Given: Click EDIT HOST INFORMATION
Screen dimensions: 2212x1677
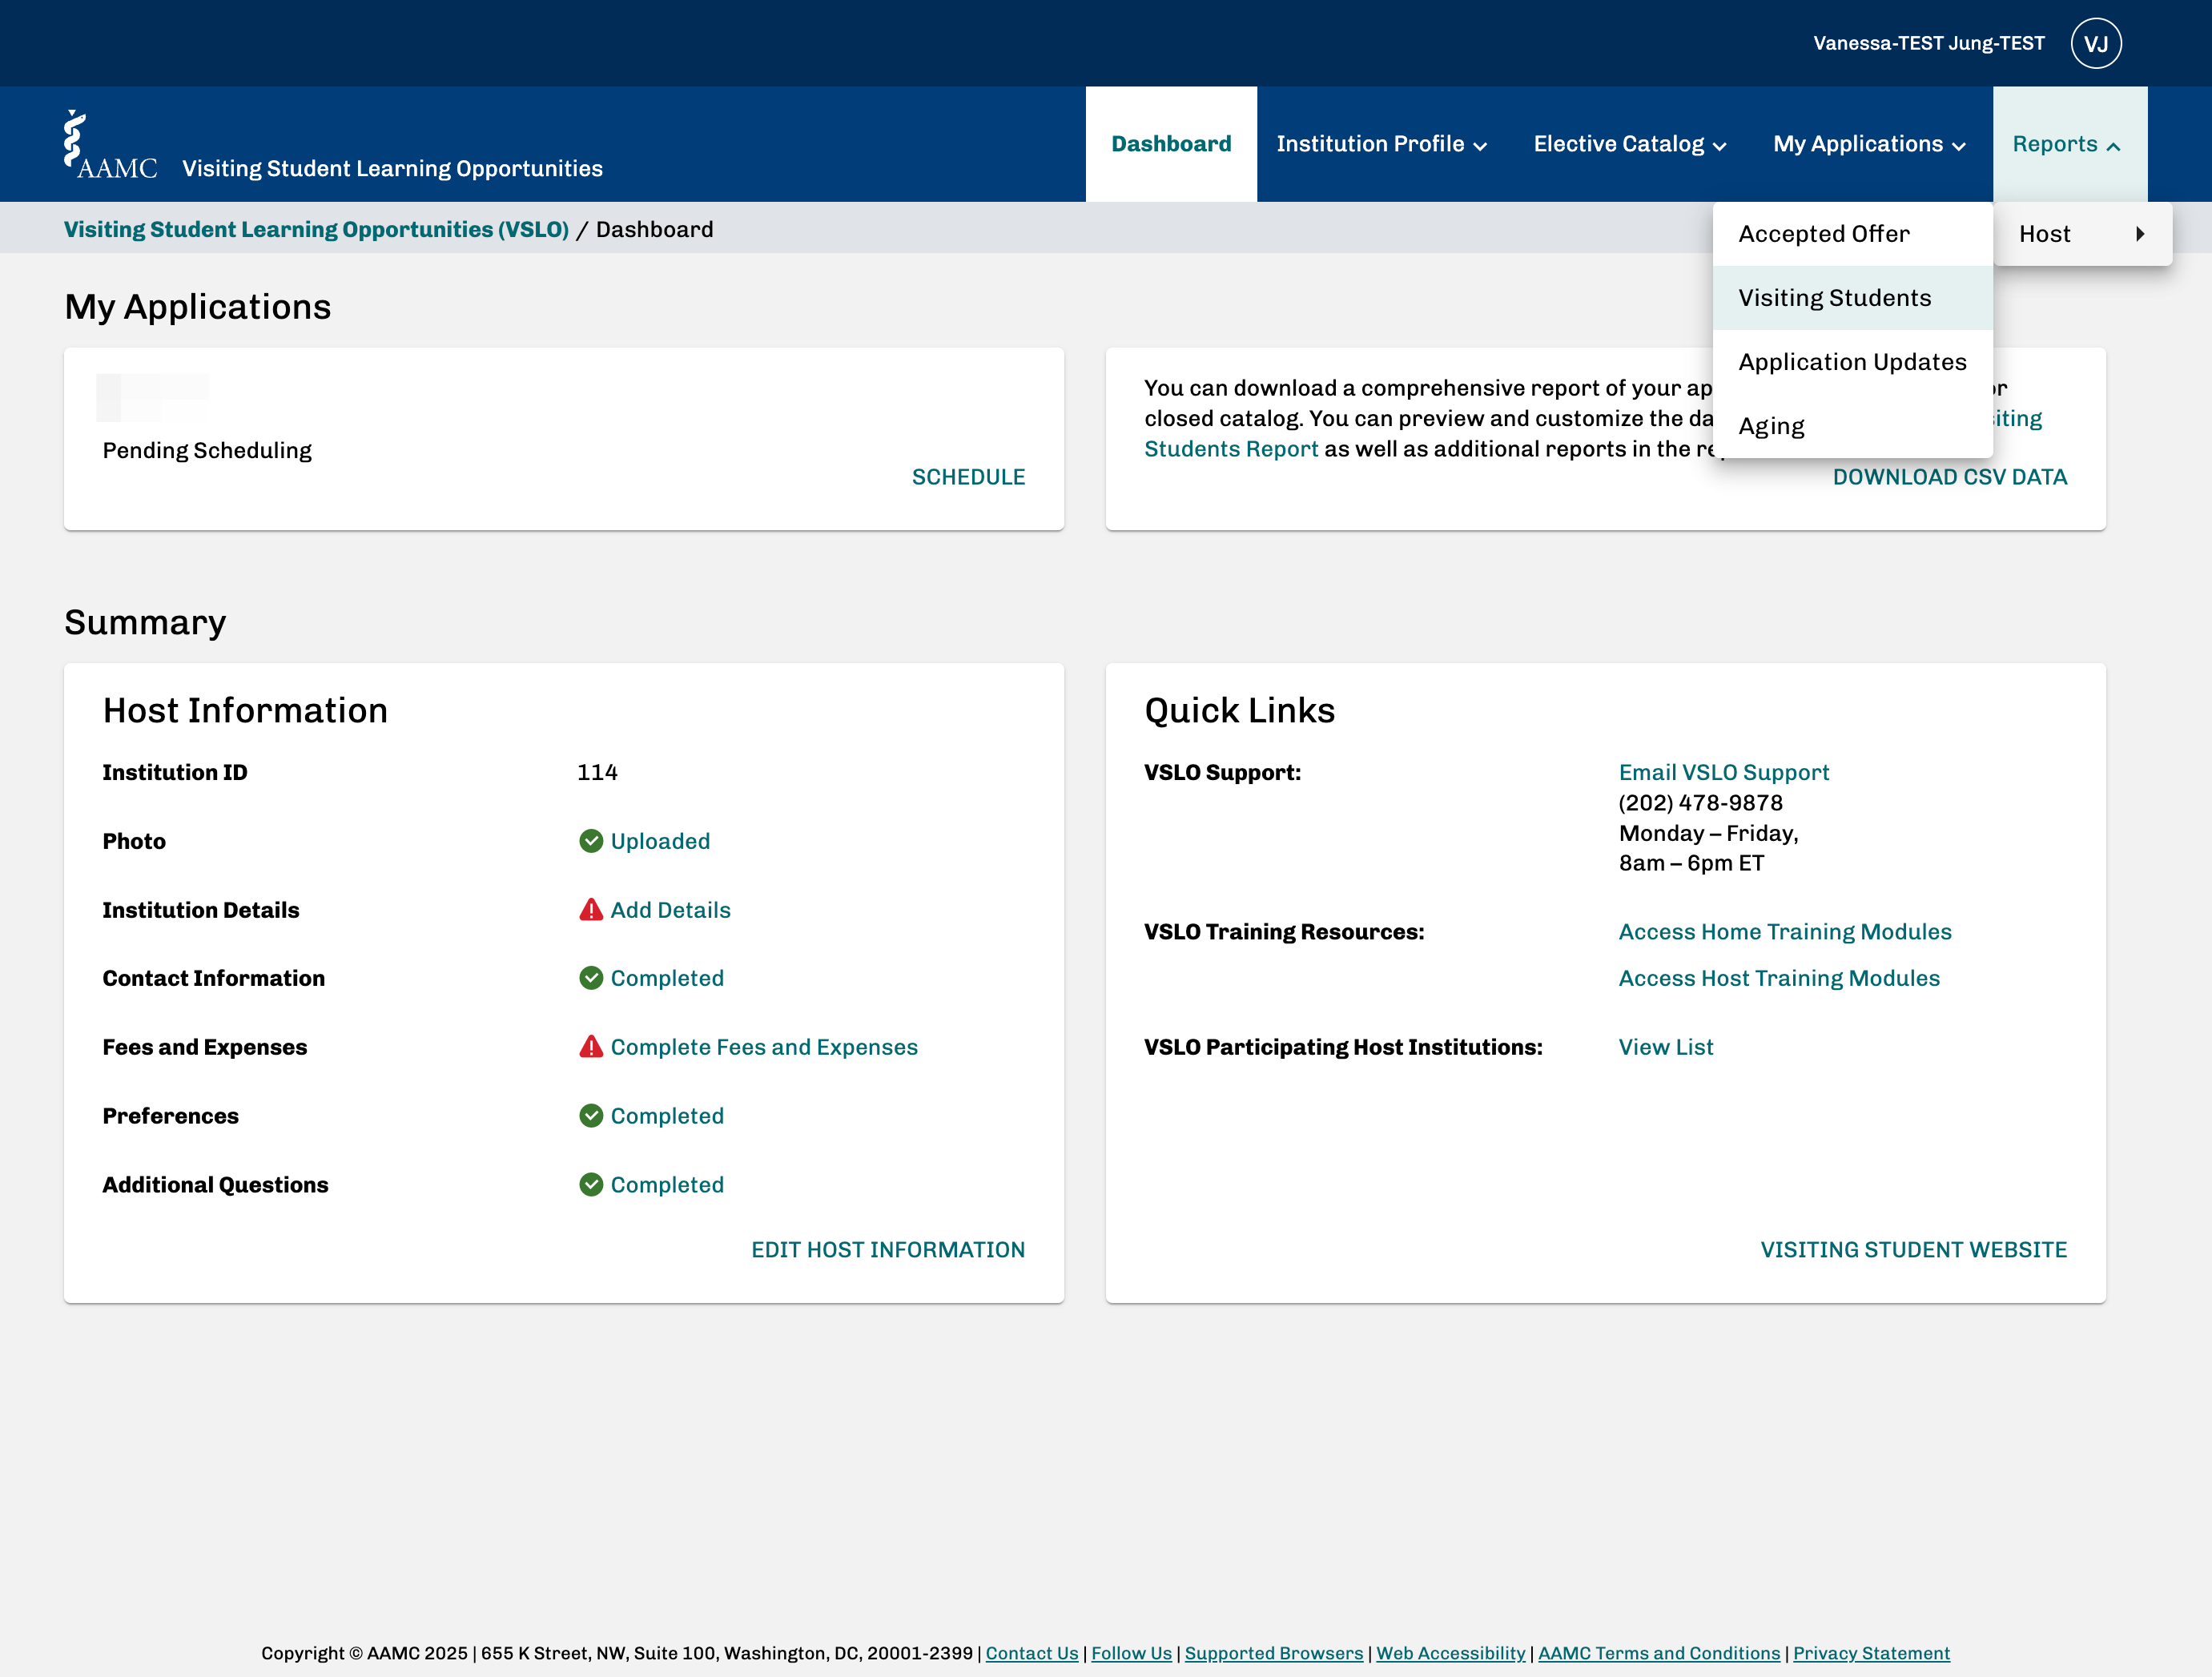Looking at the screenshot, I should [888, 1250].
